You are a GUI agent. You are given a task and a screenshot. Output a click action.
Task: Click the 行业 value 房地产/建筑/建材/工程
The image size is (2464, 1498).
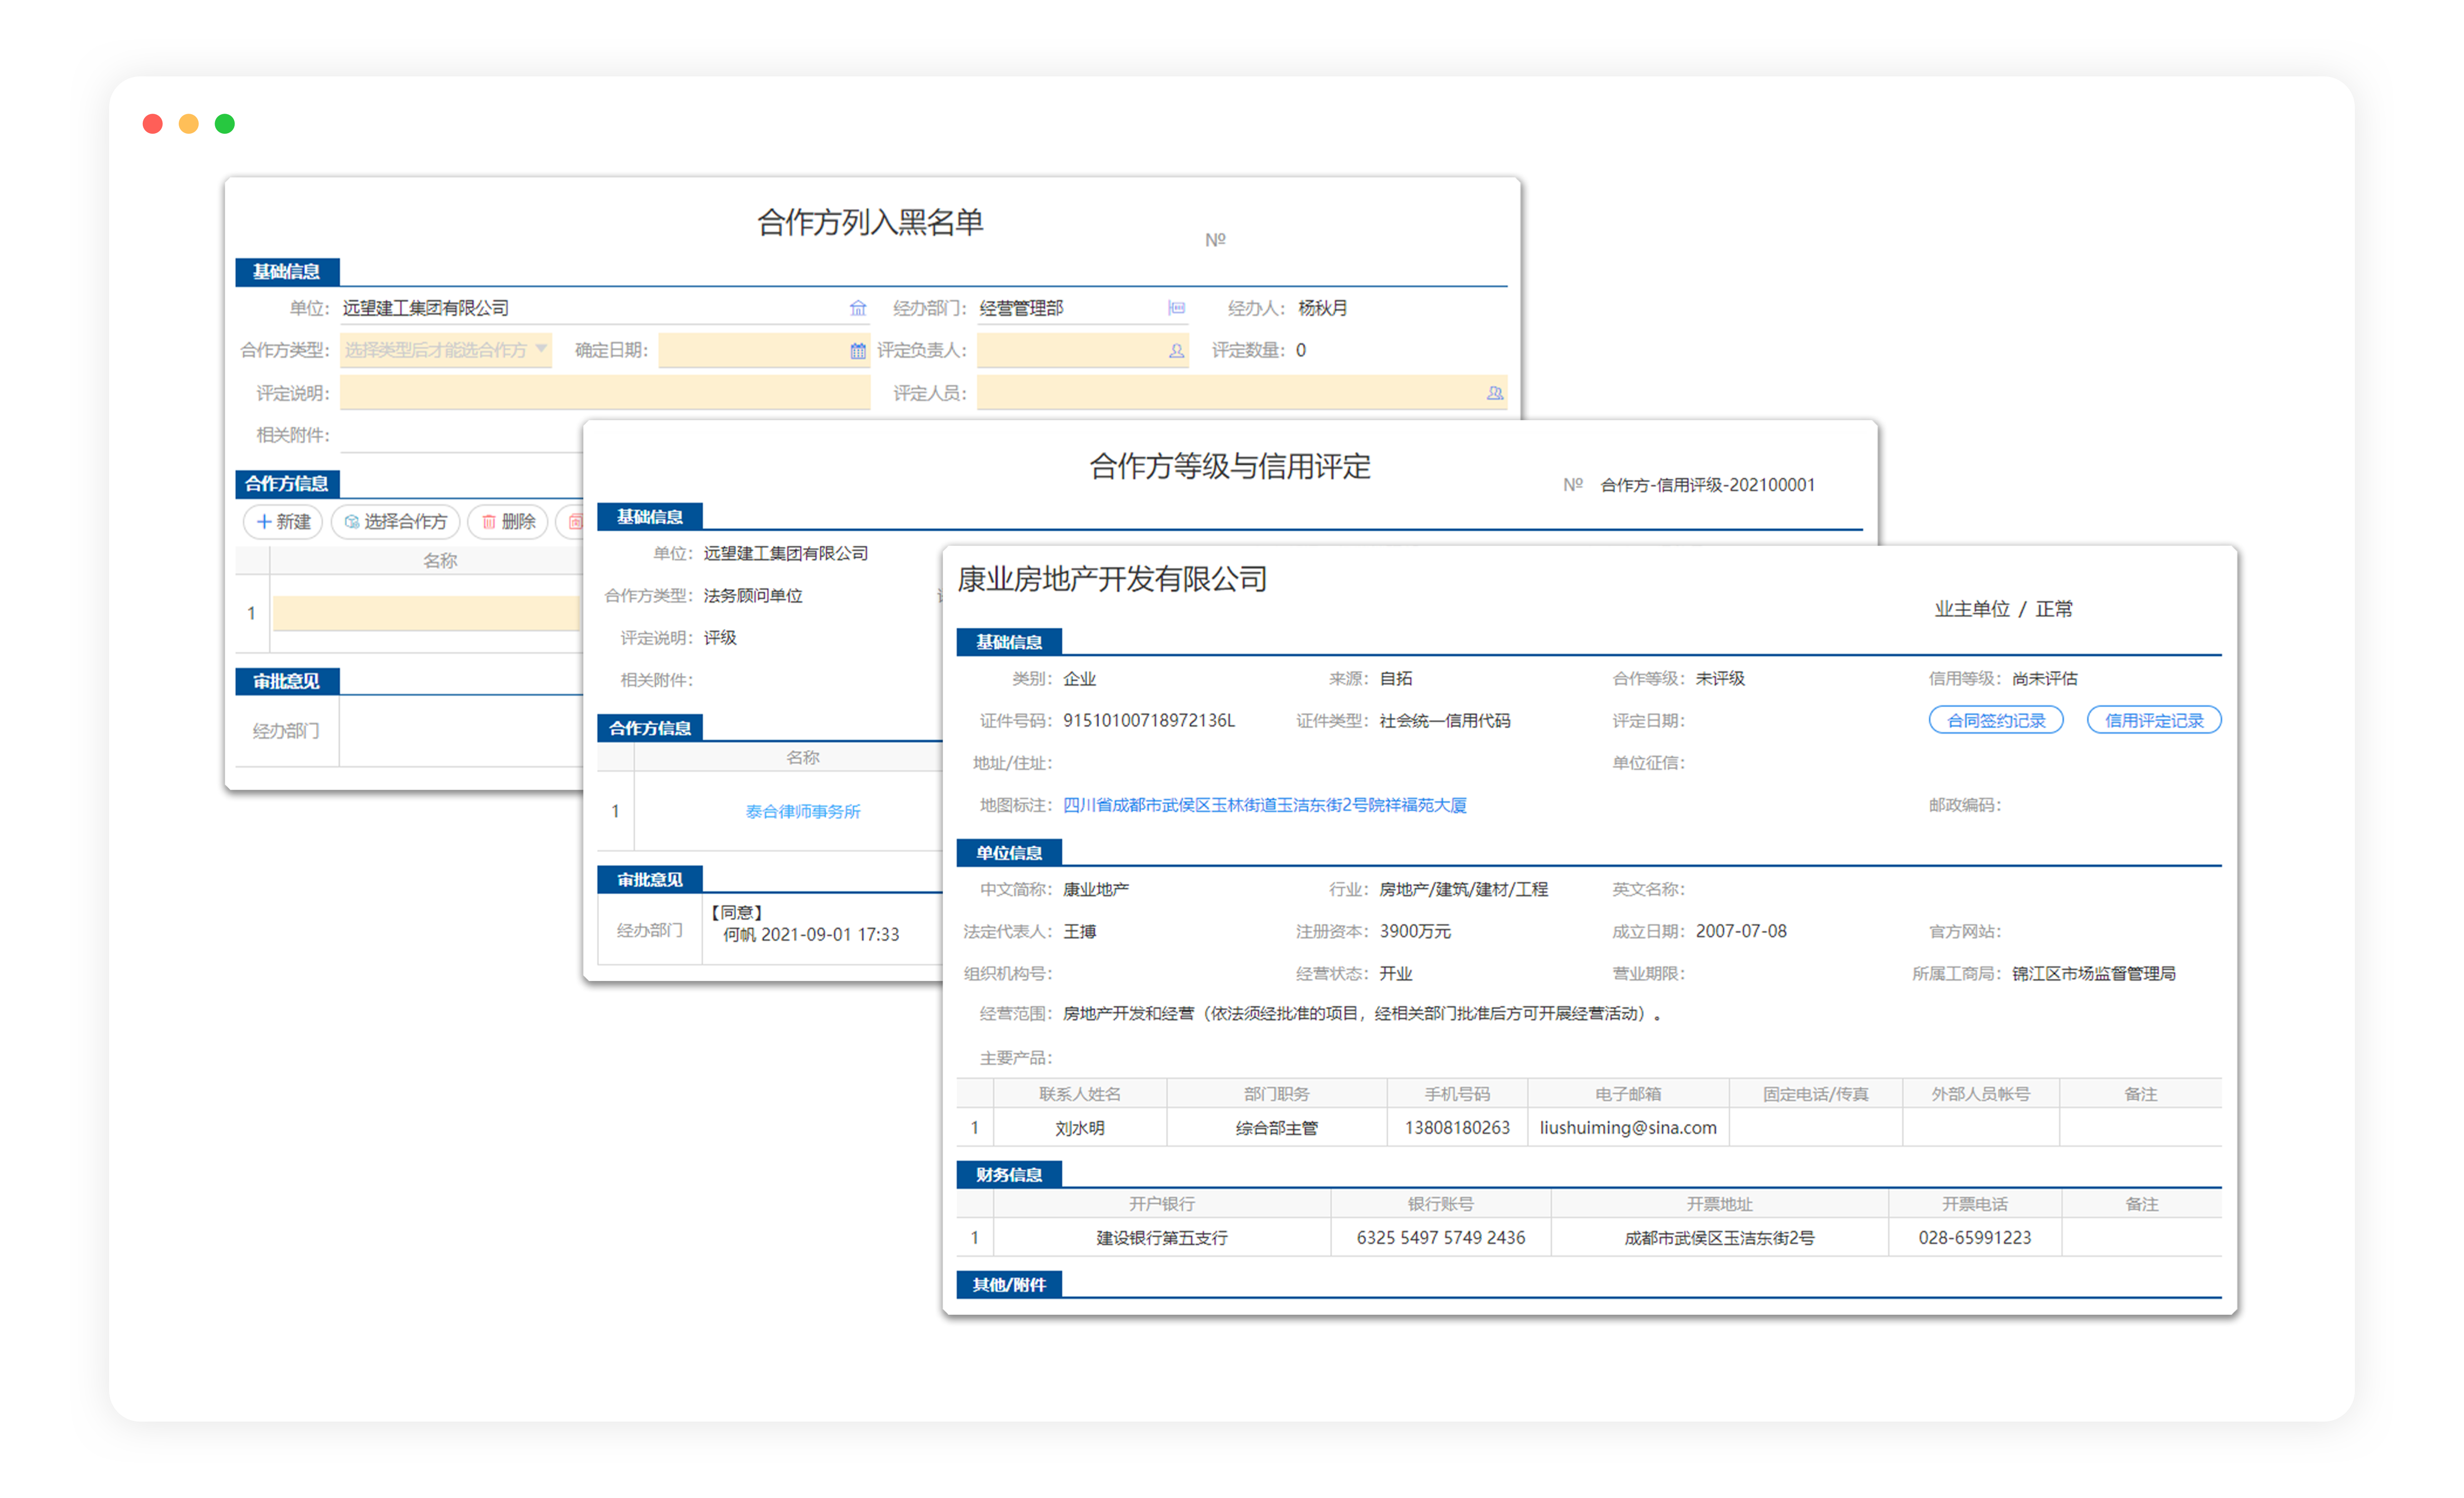click(1463, 889)
